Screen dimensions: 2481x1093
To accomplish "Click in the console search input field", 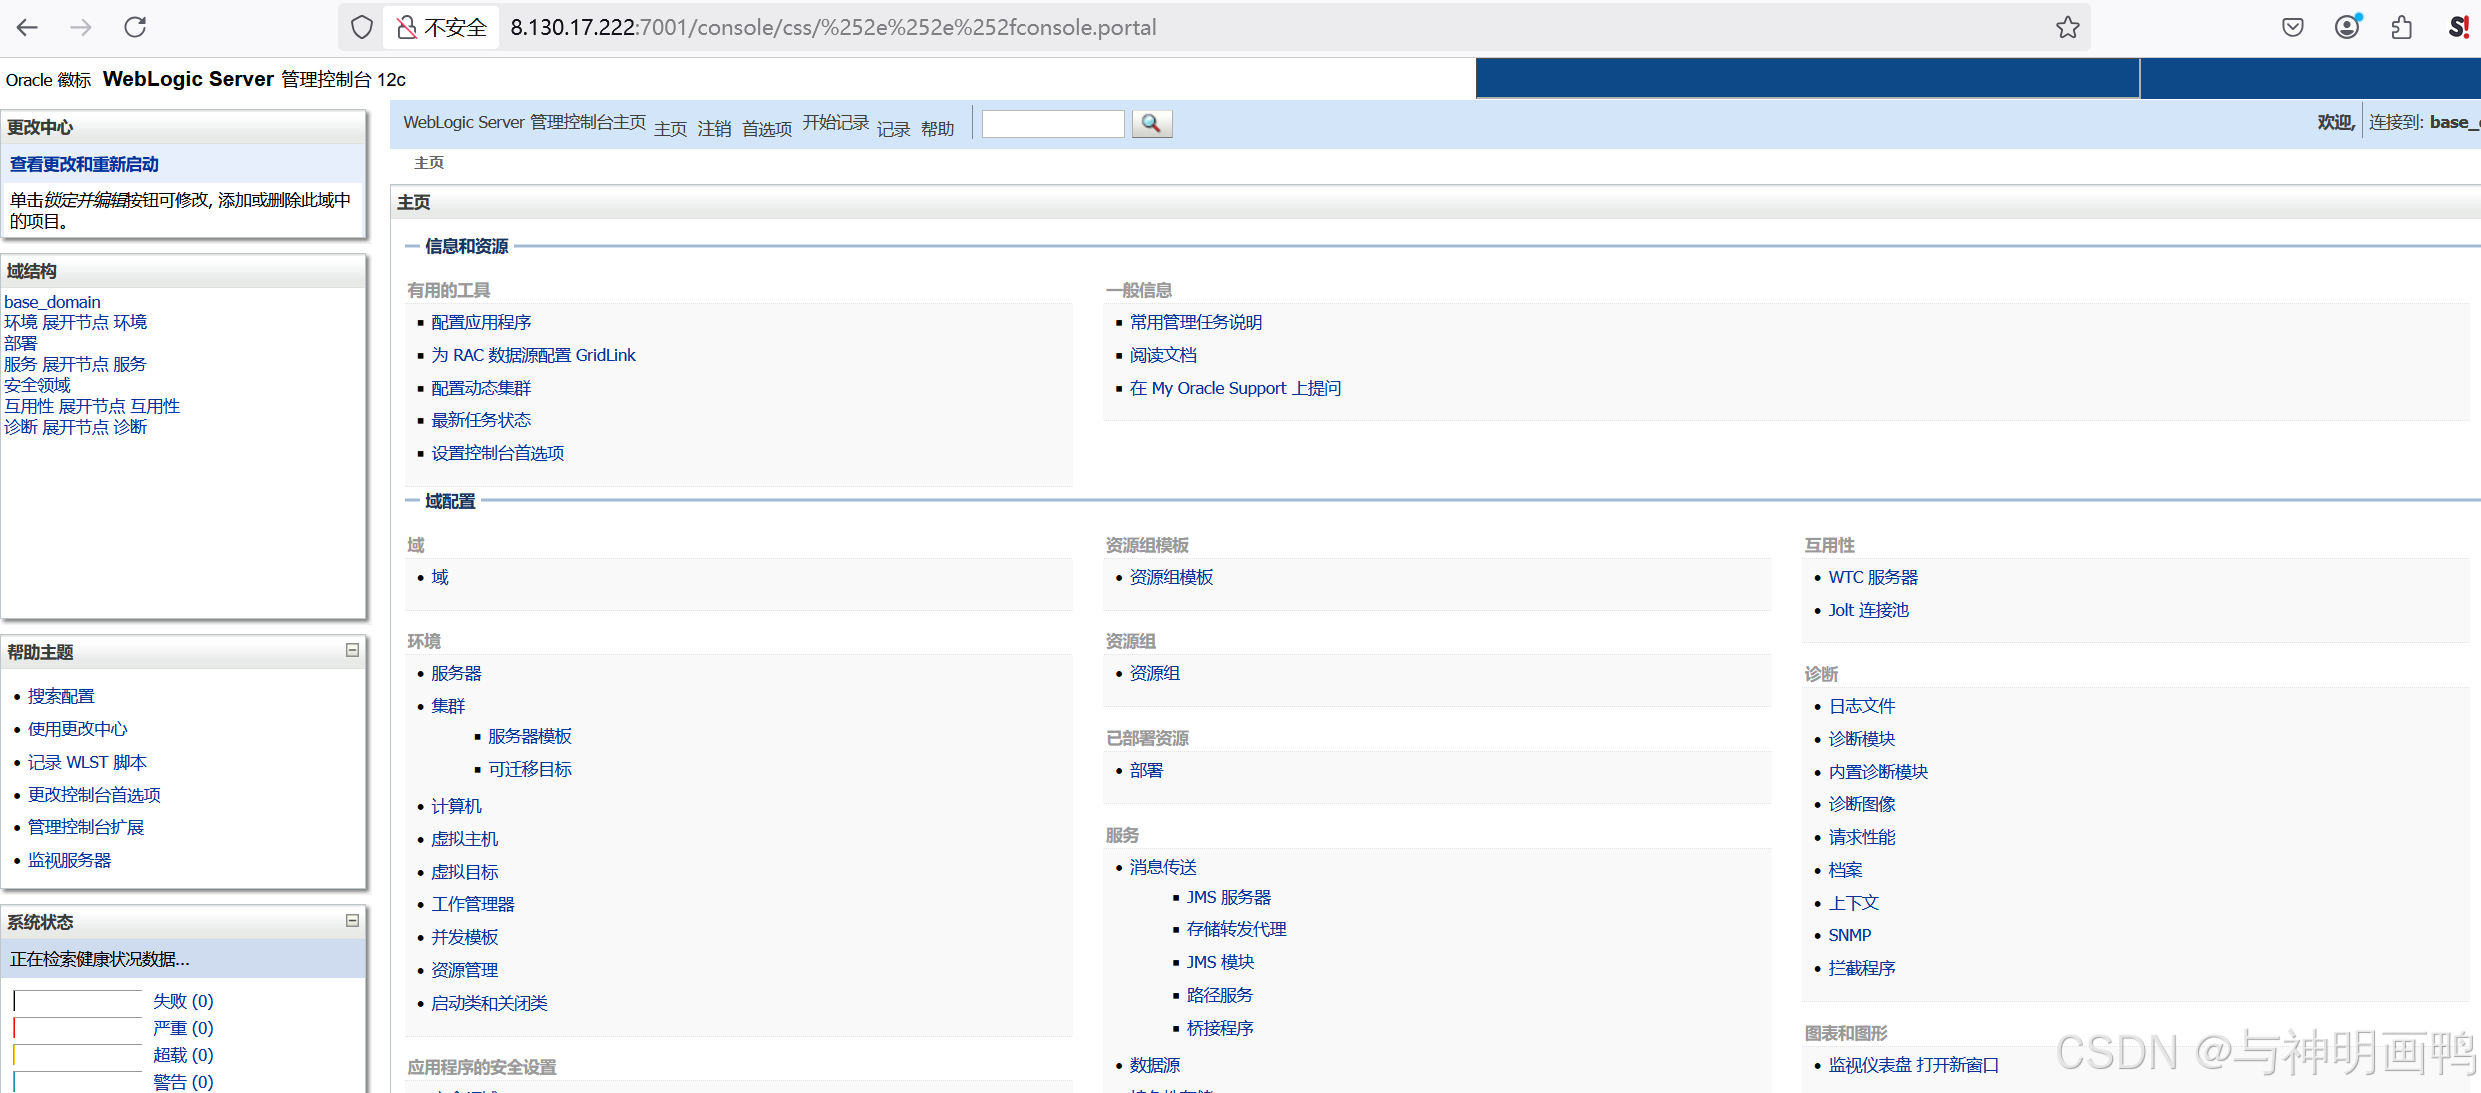I will (1053, 123).
